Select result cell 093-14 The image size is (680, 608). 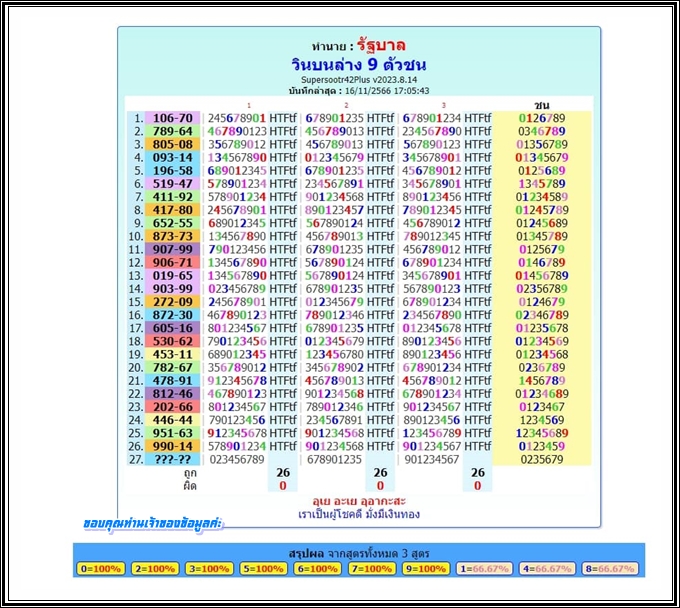click(x=173, y=157)
